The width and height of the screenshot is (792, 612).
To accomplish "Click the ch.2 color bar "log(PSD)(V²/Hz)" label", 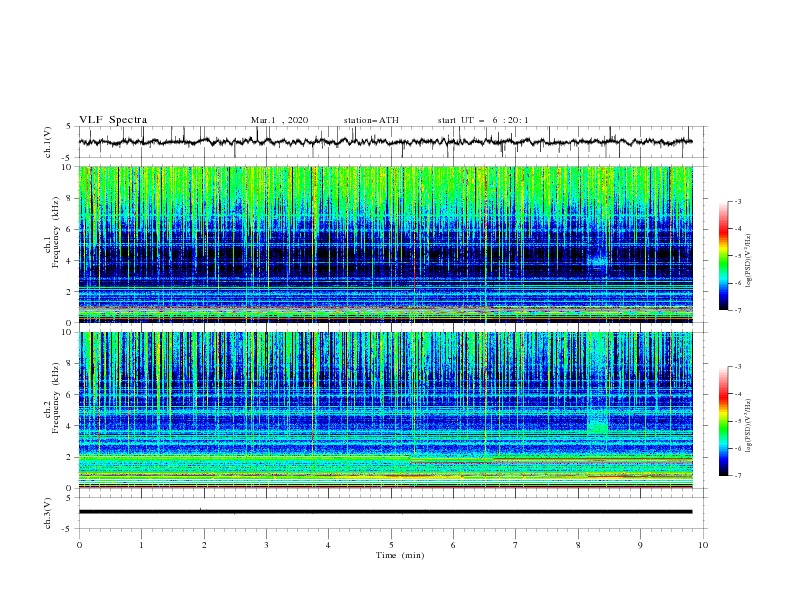I will (x=749, y=426).
